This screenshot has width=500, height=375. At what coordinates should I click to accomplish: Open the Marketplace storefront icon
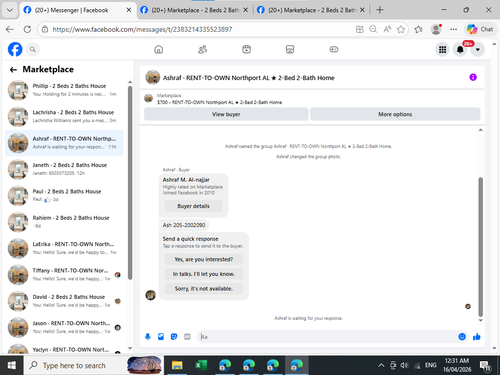point(290,49)
